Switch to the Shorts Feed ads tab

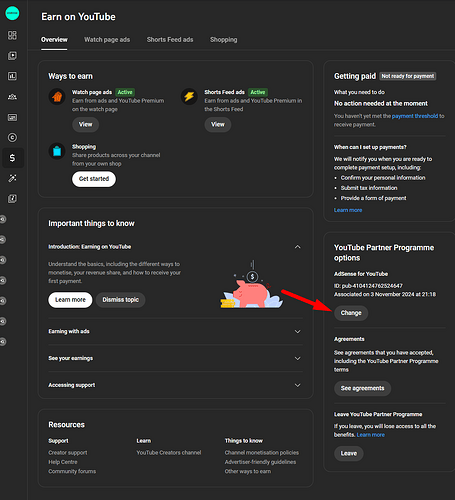(x=170, y=40)
